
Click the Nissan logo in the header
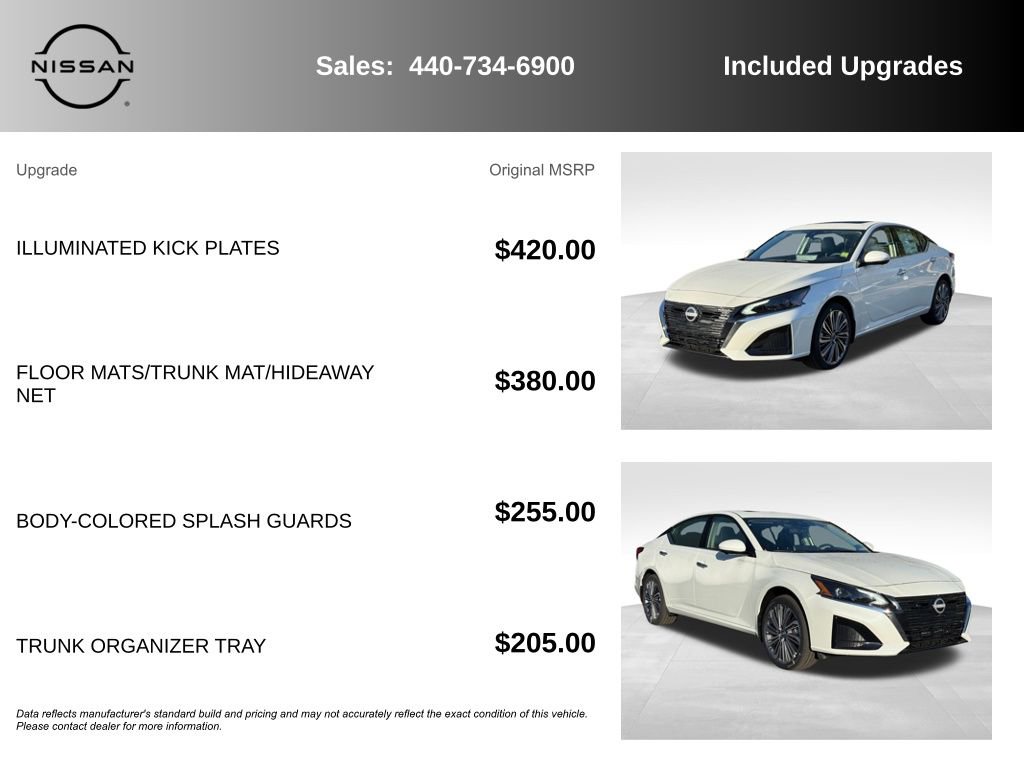tap(82, 66)
